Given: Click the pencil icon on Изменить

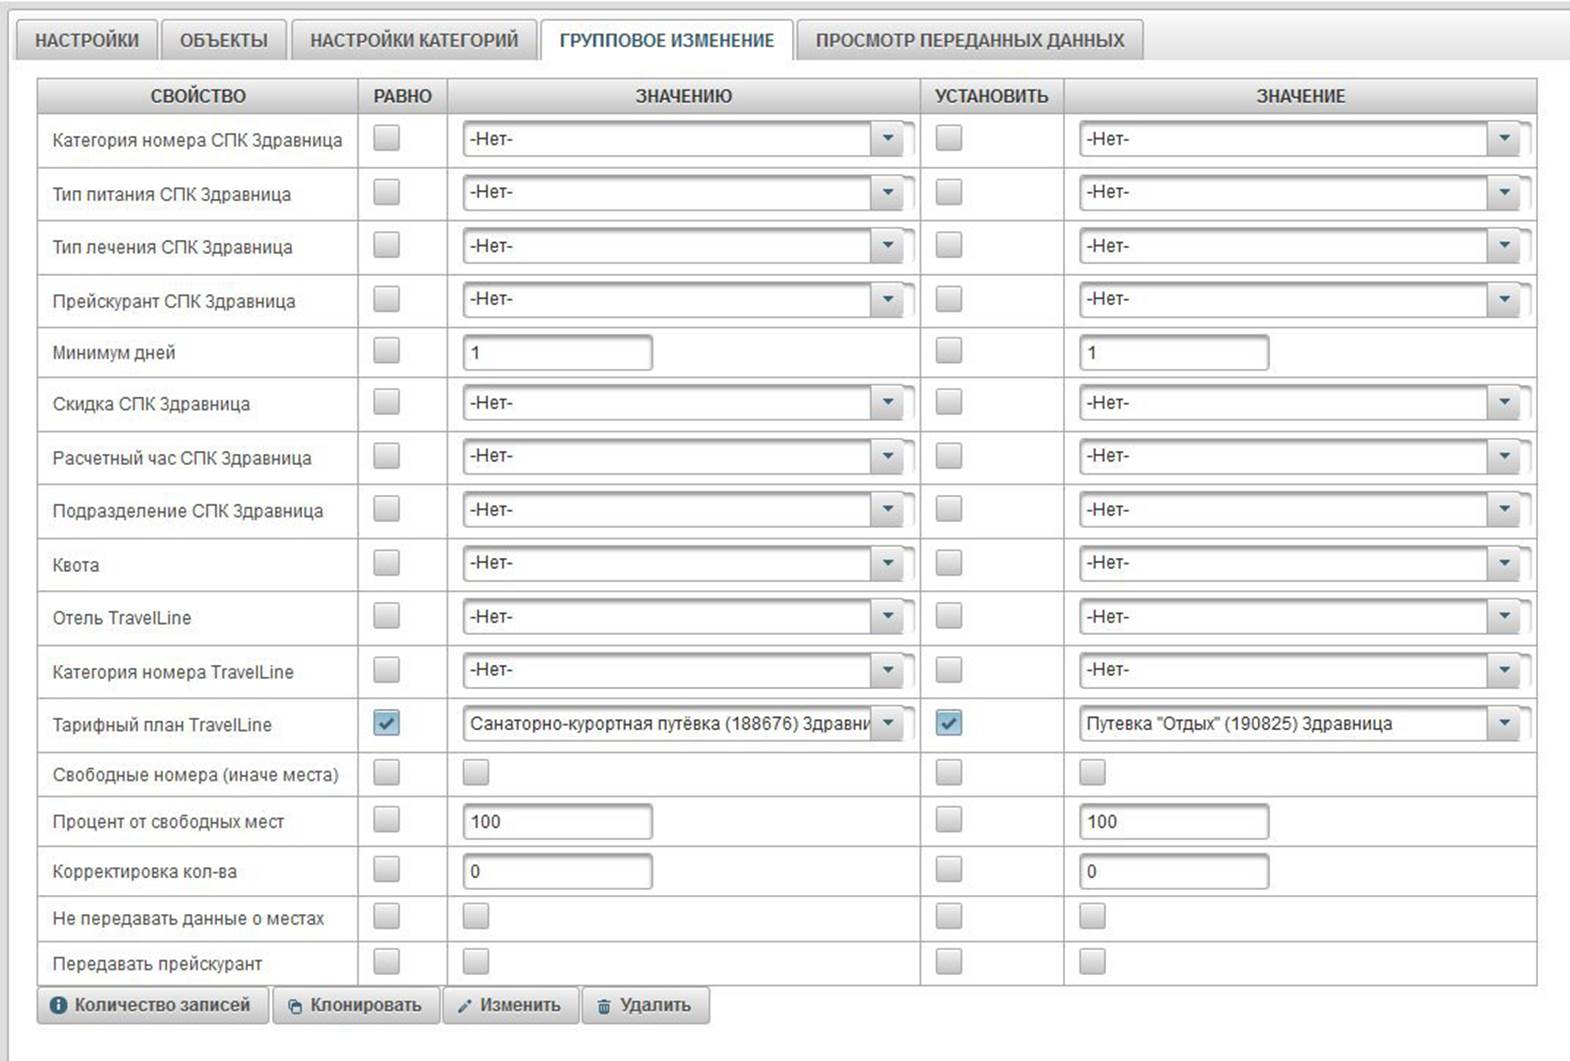Looking at the screenshot, I should pyautogui.click(x=464, y=1006).
